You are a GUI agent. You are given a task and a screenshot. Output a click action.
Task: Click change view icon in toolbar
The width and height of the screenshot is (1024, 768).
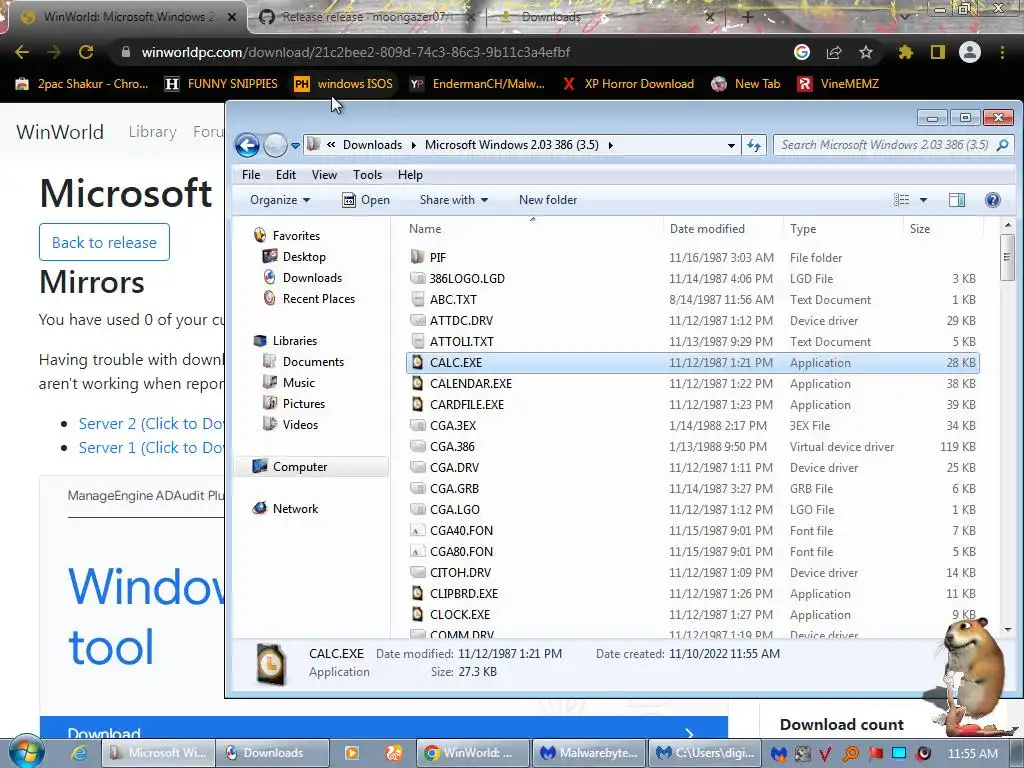click(901, 200)
